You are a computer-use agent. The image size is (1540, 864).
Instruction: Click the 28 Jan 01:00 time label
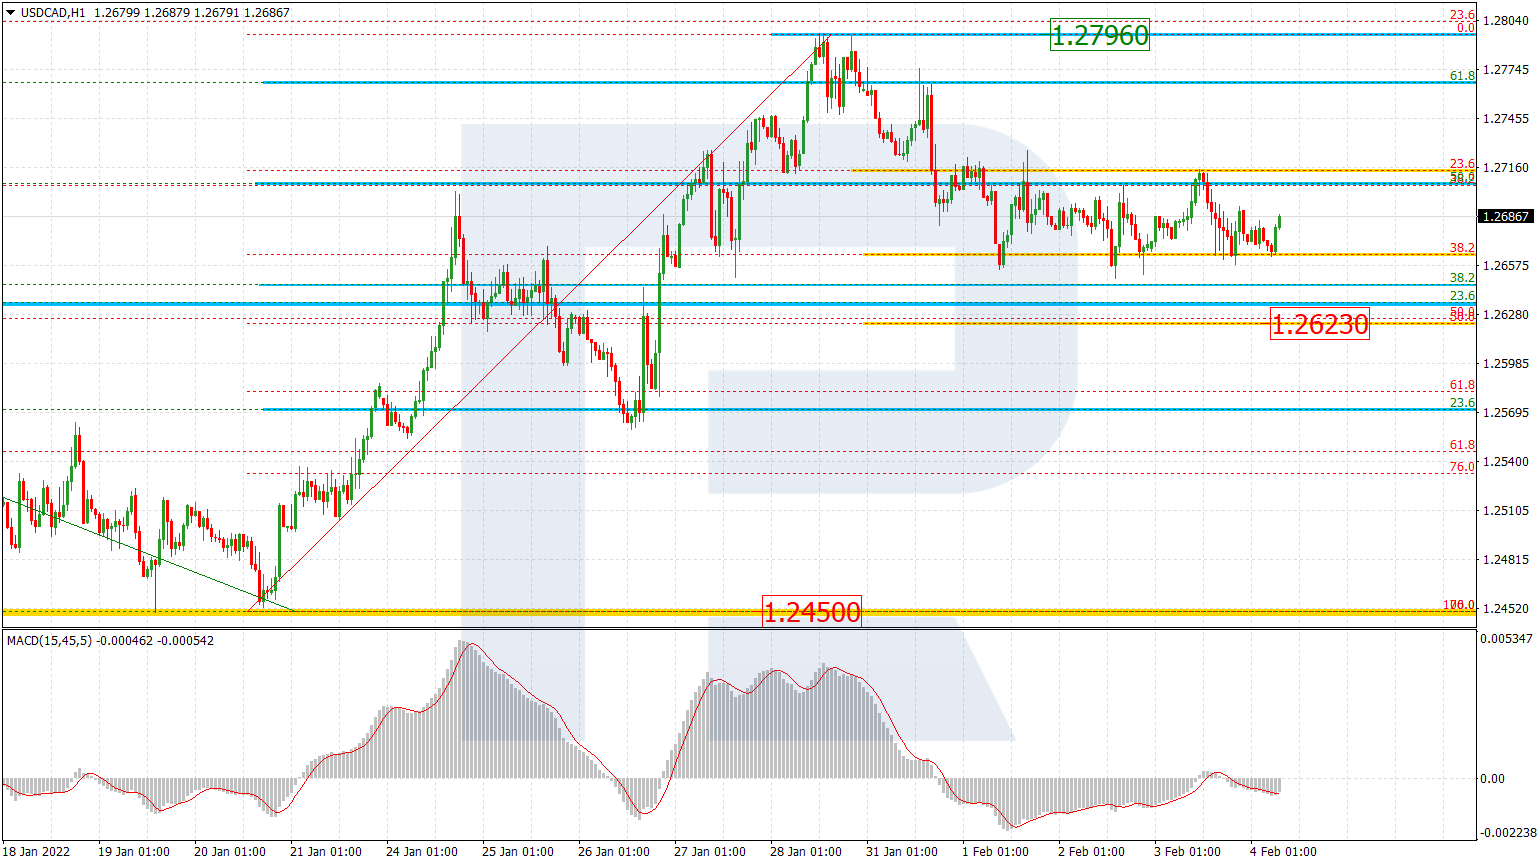(806, 852)
